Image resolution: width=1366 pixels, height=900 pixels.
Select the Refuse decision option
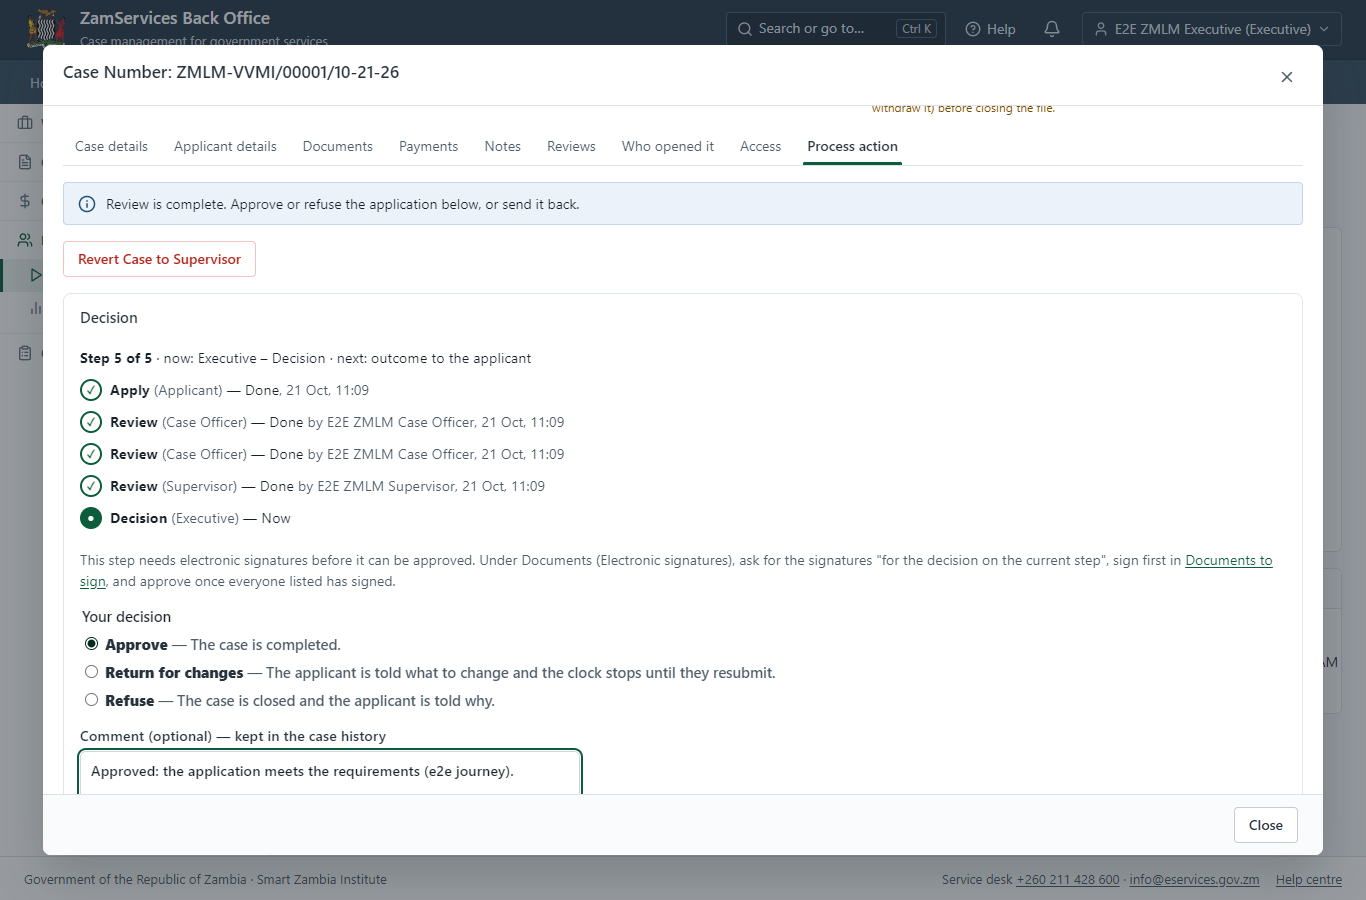92,700
